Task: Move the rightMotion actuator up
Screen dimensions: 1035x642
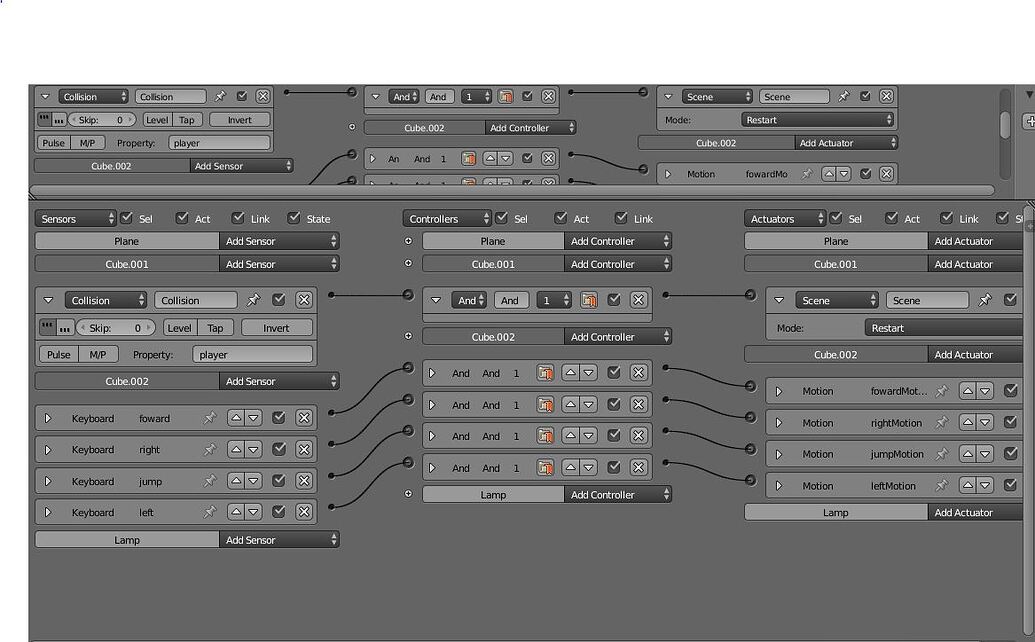Action: pos(968,422)
